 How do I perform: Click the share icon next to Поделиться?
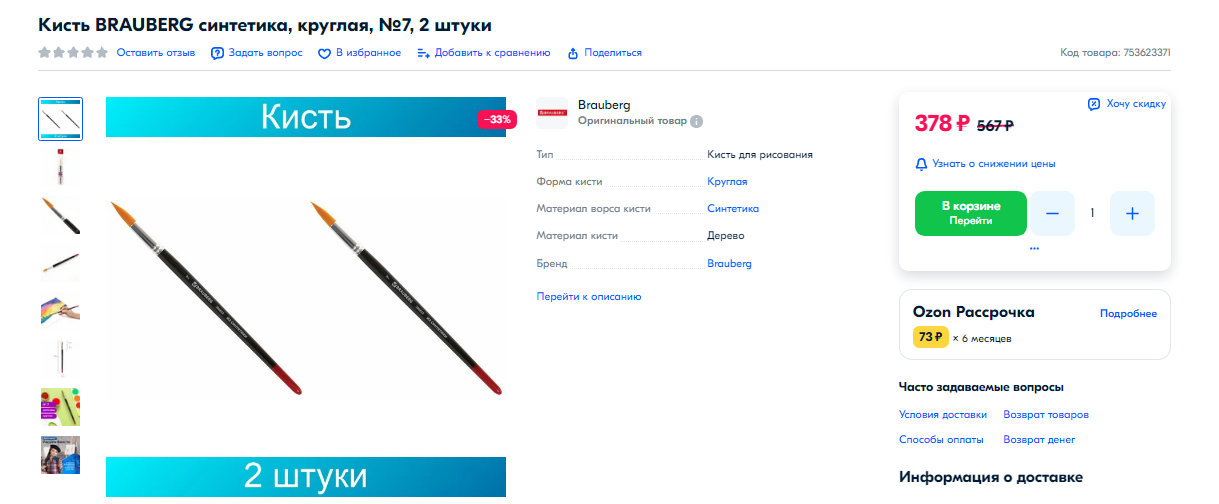point(573,53)
